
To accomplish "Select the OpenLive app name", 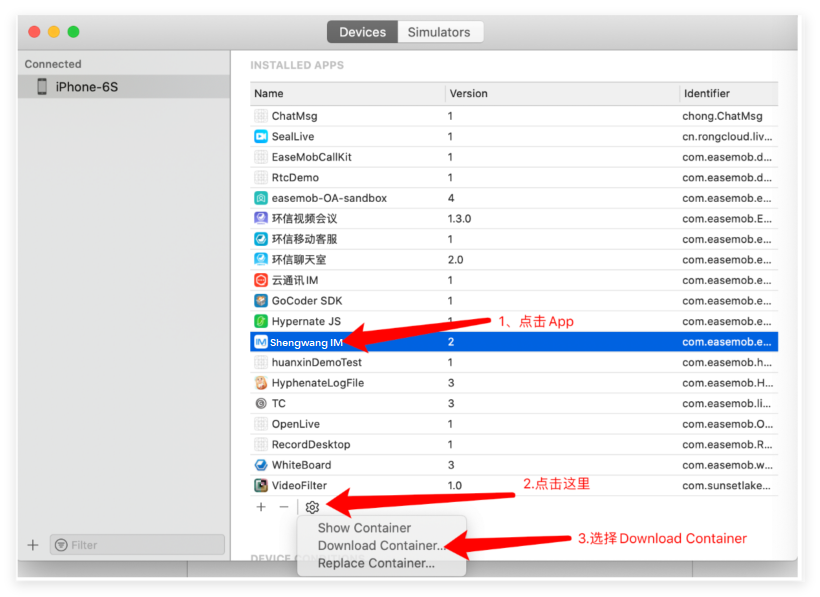I will click(x=295, y=424).
